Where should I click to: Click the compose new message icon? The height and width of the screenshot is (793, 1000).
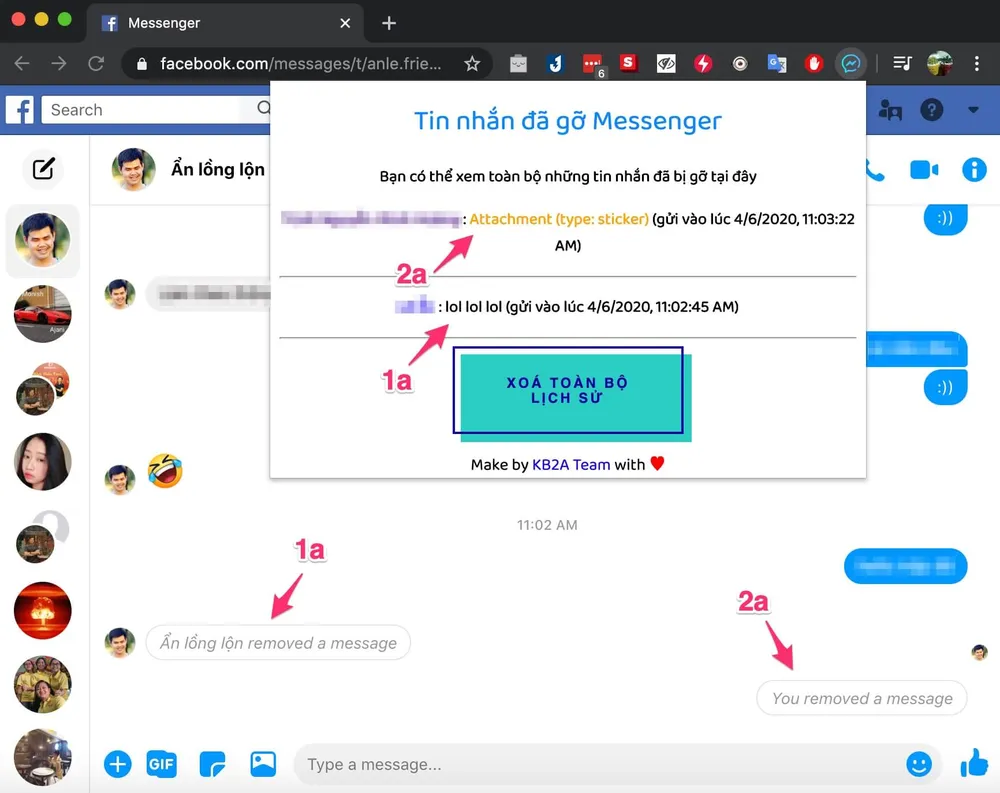click(x=43, y=169)
